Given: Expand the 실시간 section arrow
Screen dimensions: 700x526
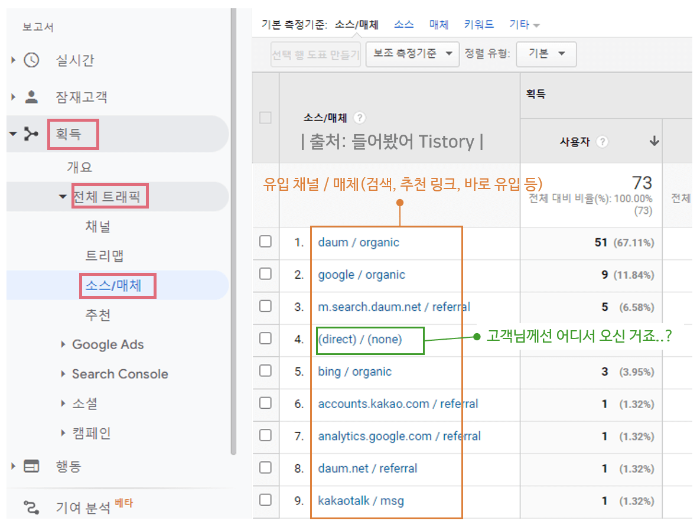Looking at the screenshot, I should 13,60.
